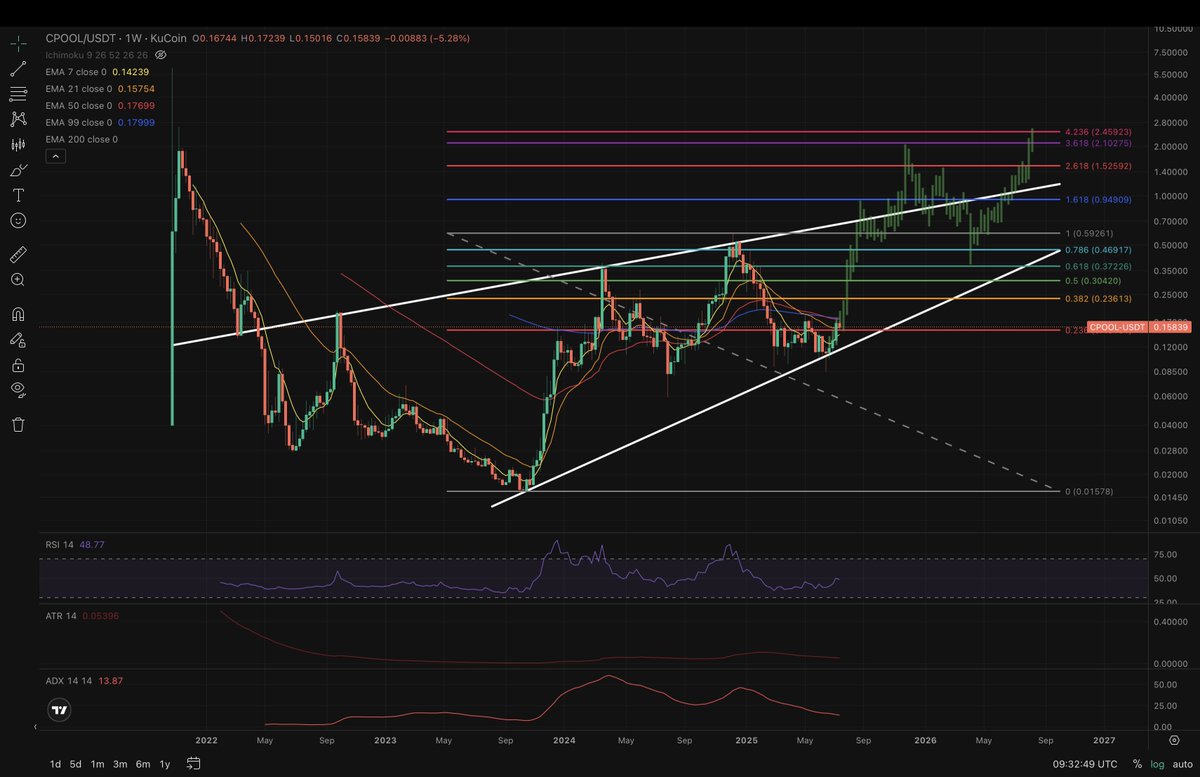Switch chart range to 1y
The height and width of the screenshot is (777, 1200).
165,763
